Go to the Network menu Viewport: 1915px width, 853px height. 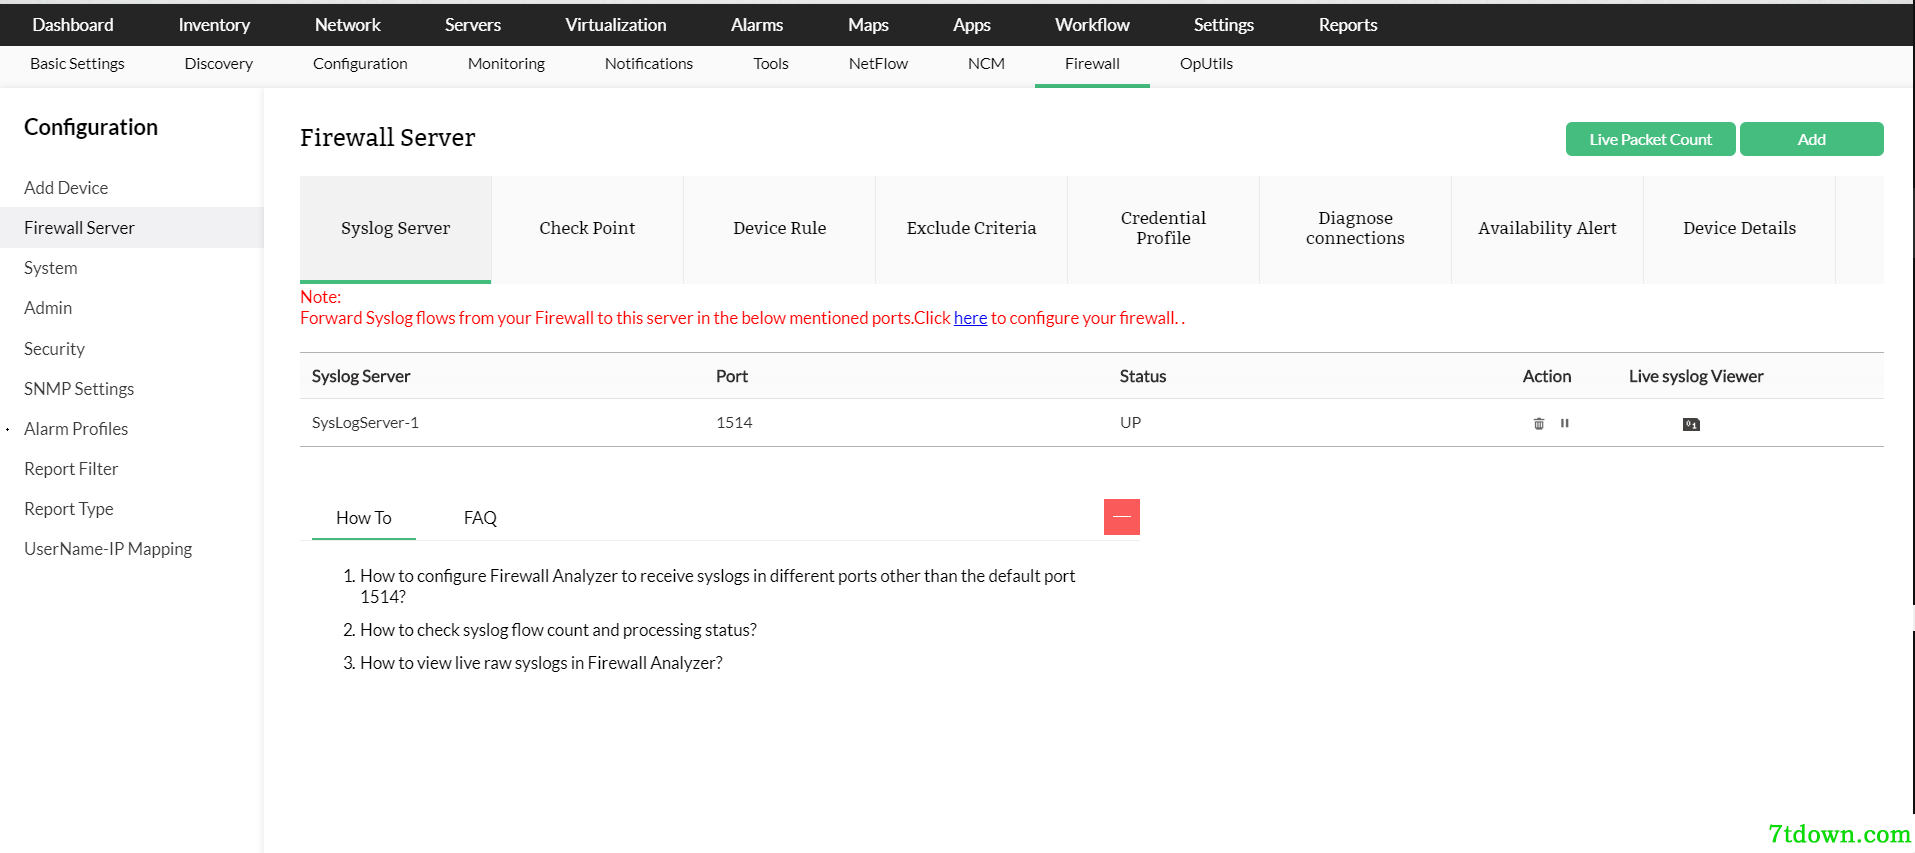point(348,25)
